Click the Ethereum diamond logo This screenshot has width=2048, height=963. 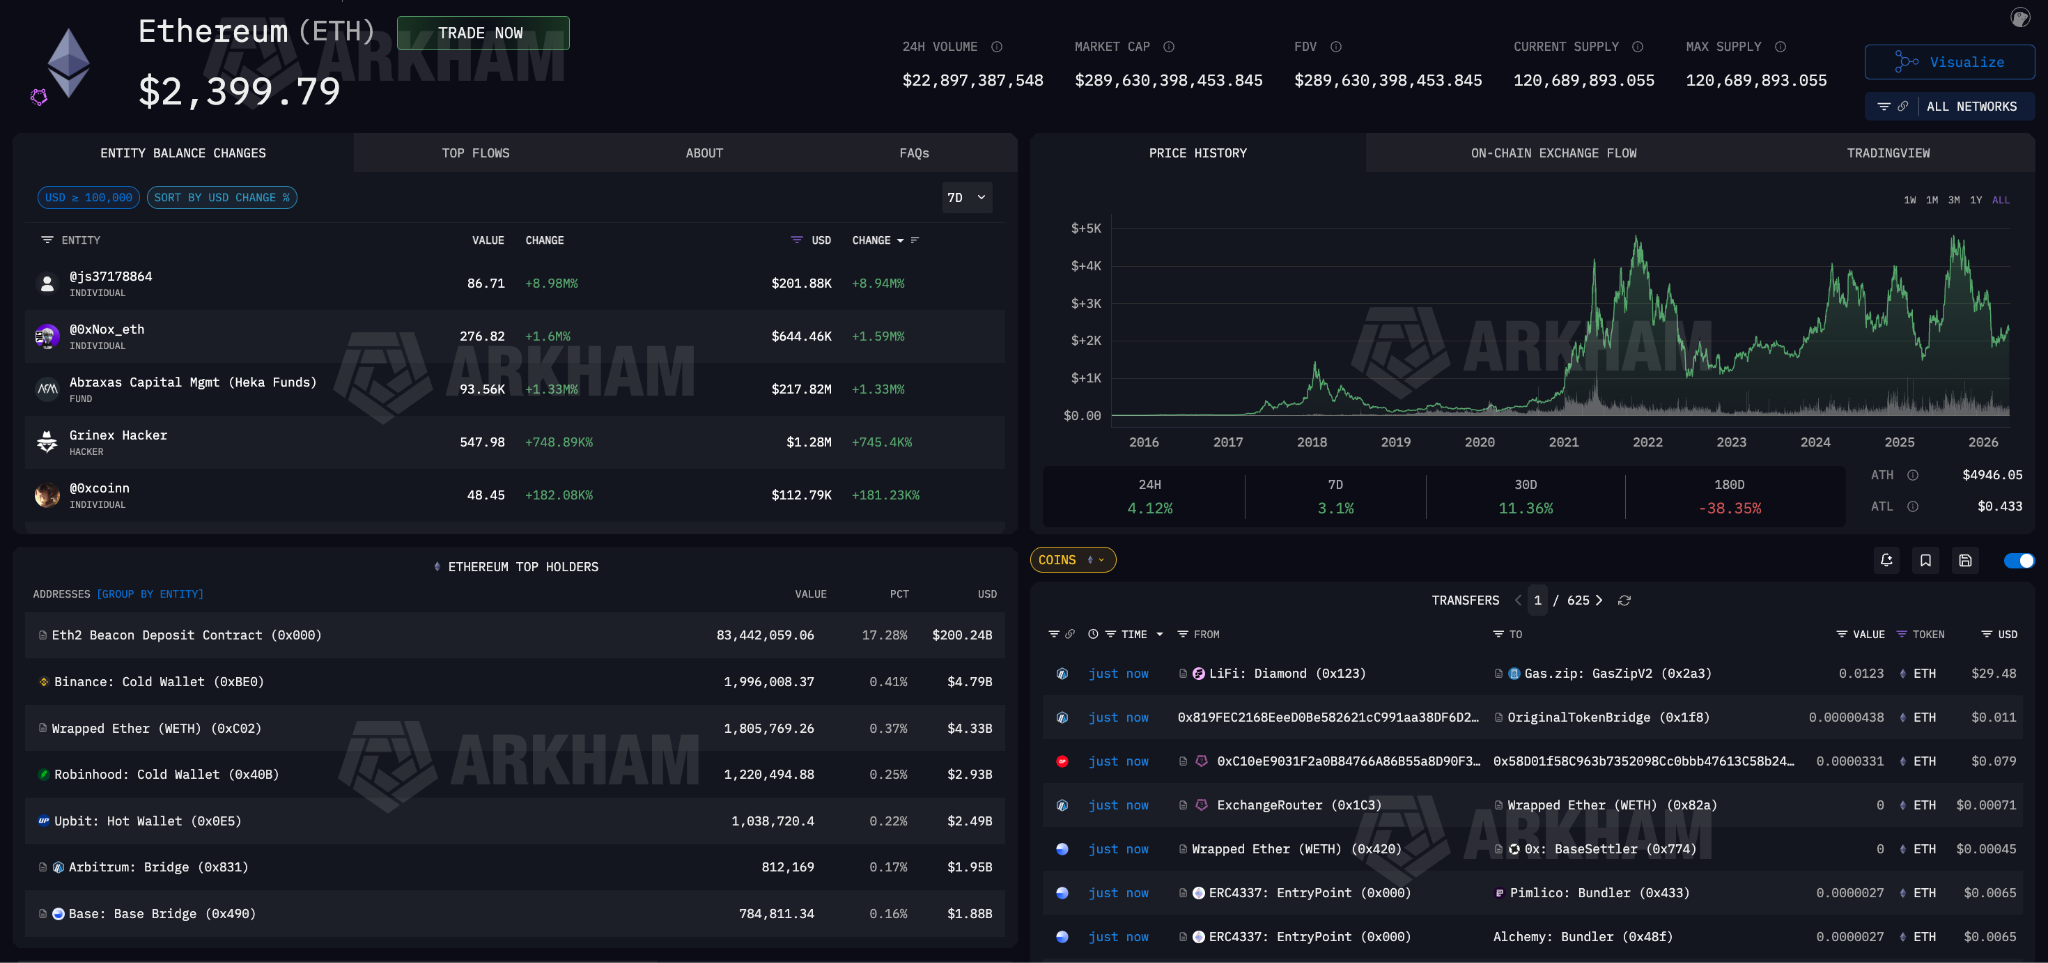tap(69, 63)
